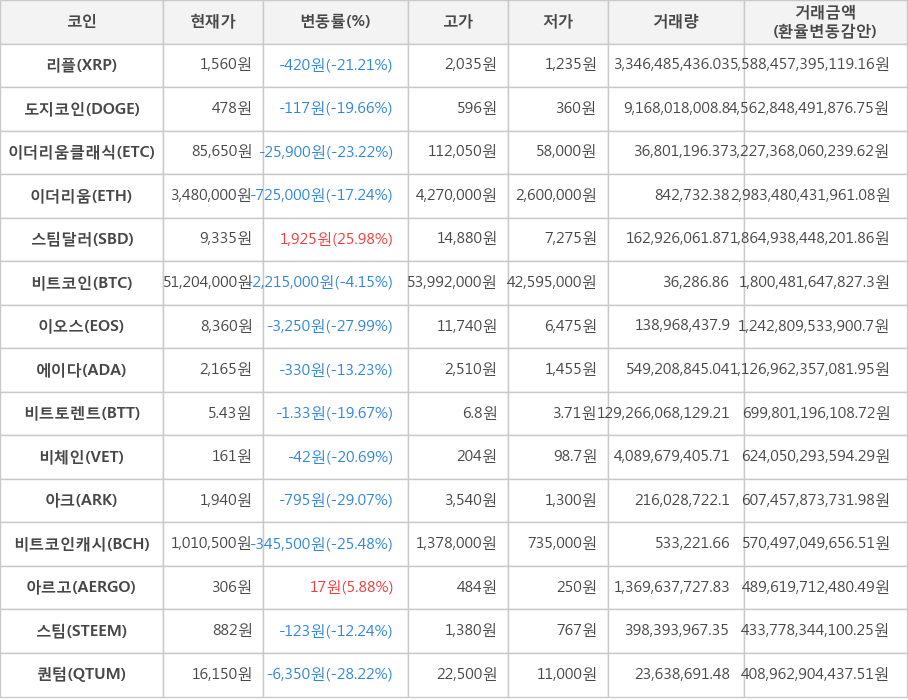Click the 현재가 column header
The width and height of the screenshot is (908, 700).
[213, 22]
